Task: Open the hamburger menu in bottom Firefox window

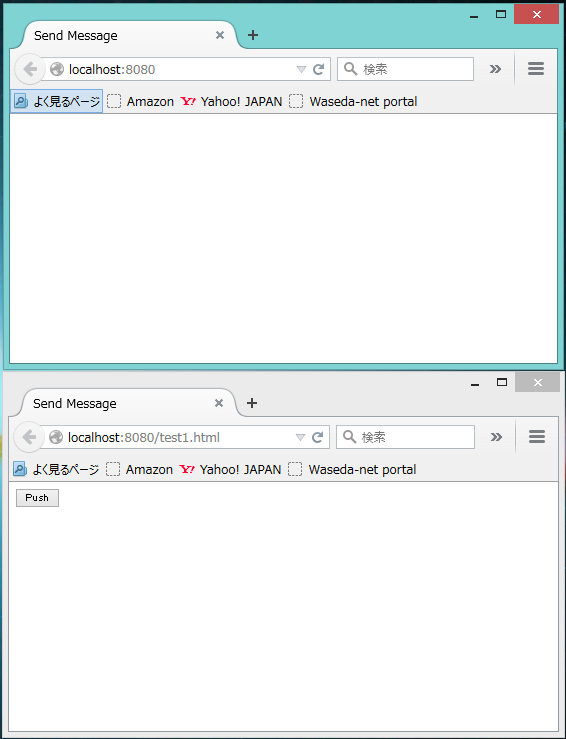Action: pos(537,437)
